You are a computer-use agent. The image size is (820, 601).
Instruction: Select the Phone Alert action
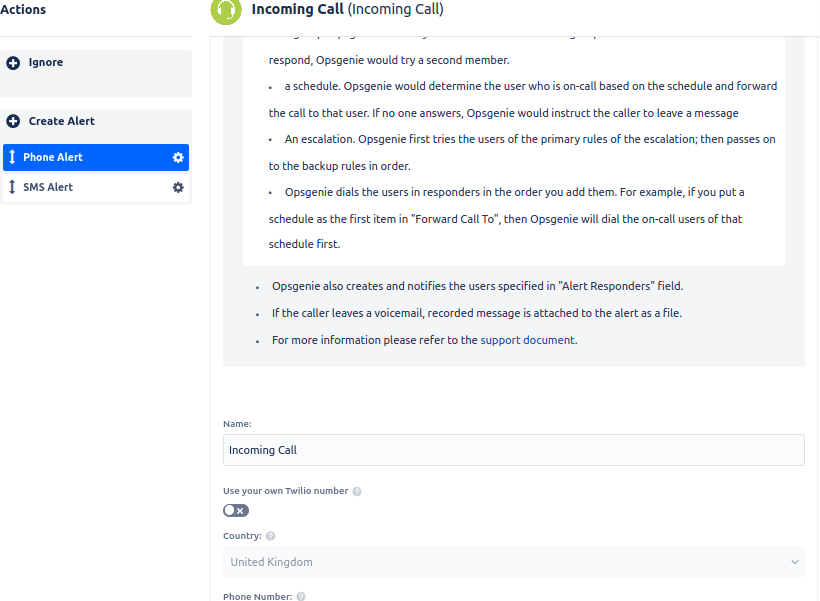(x=96, y=157)
